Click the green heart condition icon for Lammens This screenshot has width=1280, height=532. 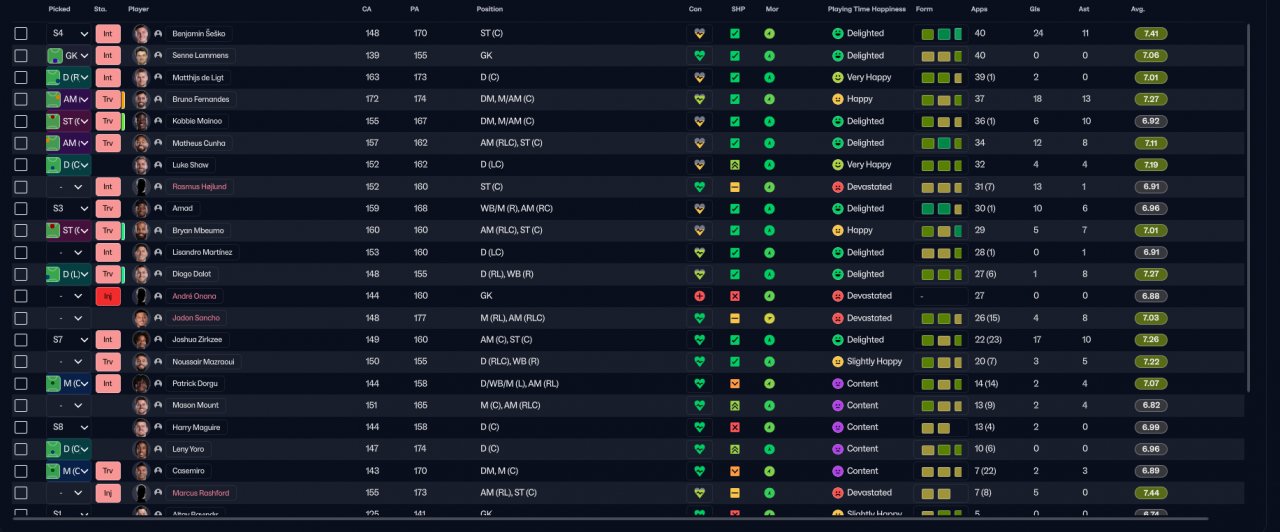pyautogui.click(x=699, y=55)
